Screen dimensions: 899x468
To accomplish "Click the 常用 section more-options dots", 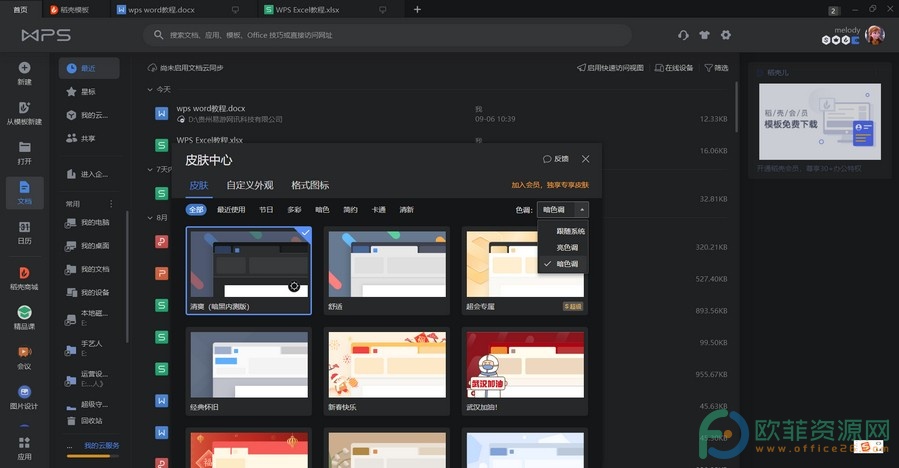I will [111, 204].
